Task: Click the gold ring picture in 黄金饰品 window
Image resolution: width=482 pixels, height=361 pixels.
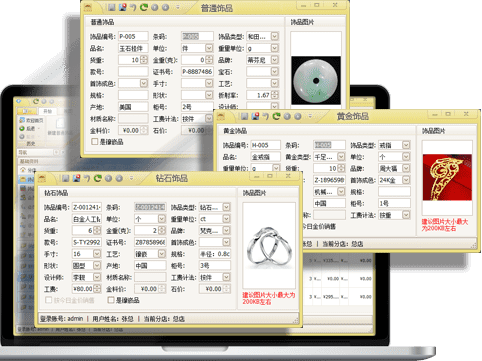Action: pos(447,177)
